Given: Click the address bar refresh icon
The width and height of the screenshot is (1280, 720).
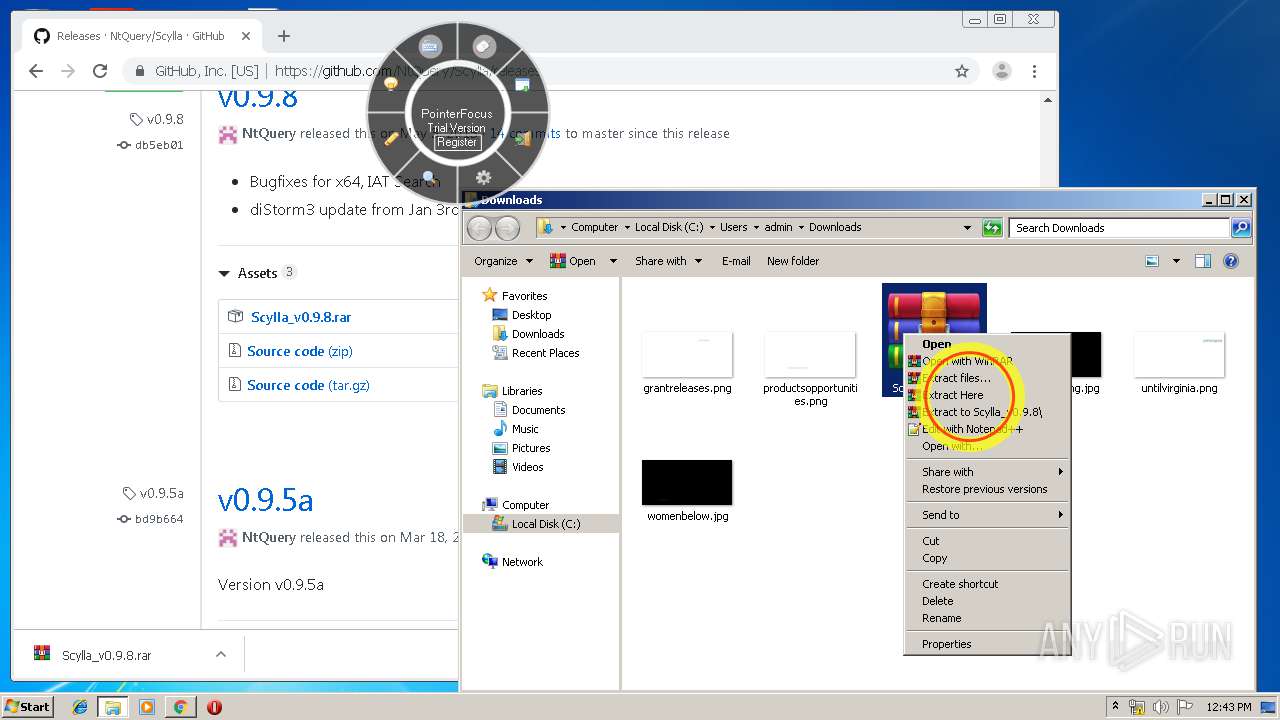Looking at the screenshot, I should pos(992,228).
